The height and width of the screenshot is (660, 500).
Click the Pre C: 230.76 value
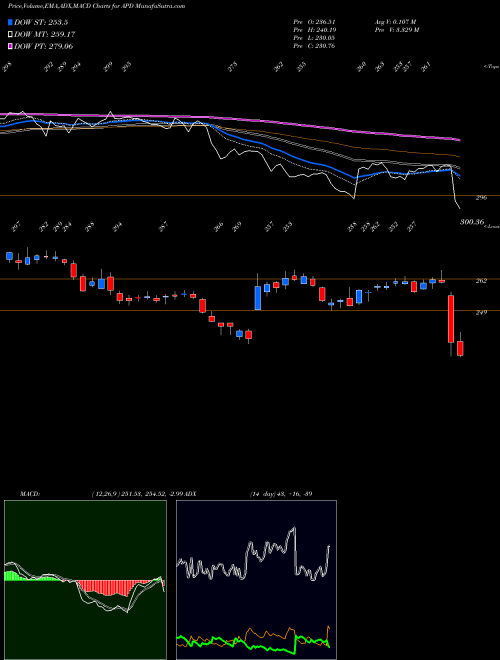tap(314, 46)
